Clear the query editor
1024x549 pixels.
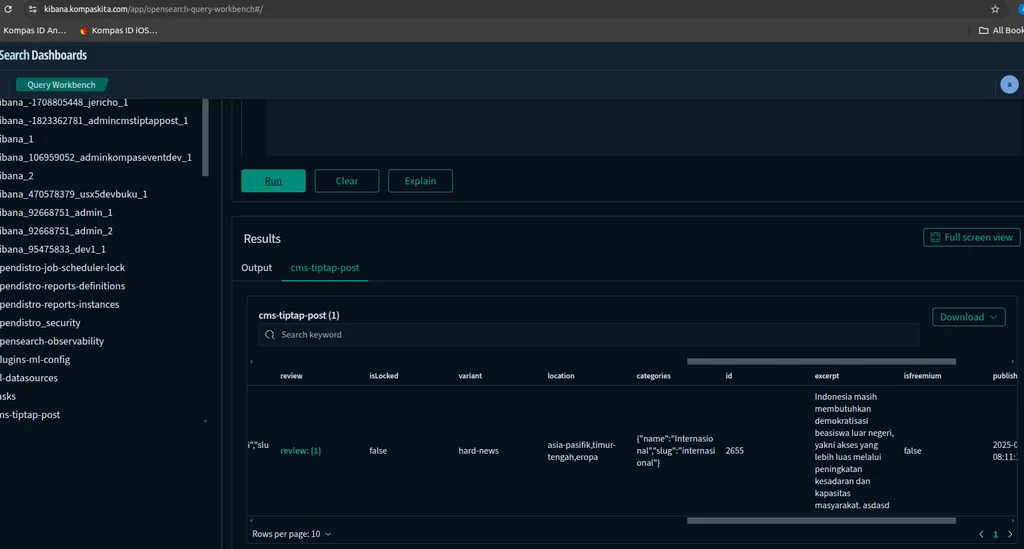pyautogui.click(x=347, y=181)
